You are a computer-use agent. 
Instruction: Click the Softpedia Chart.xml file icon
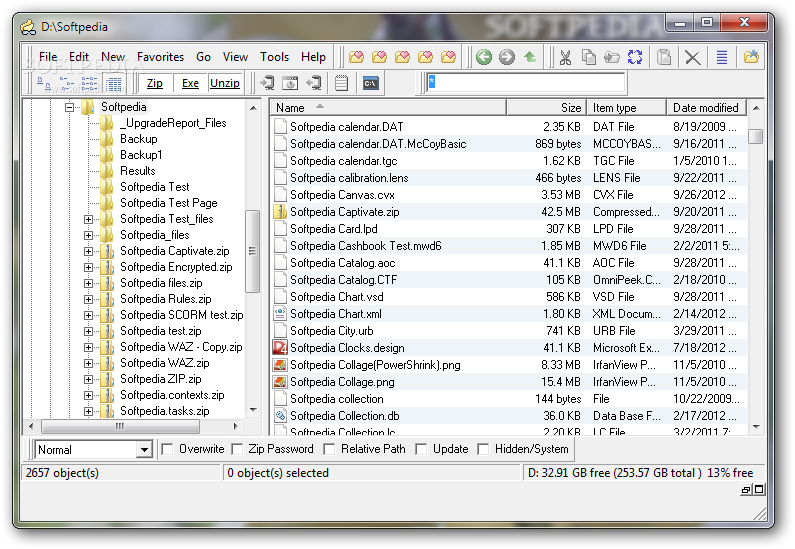(x=280, y=314)
